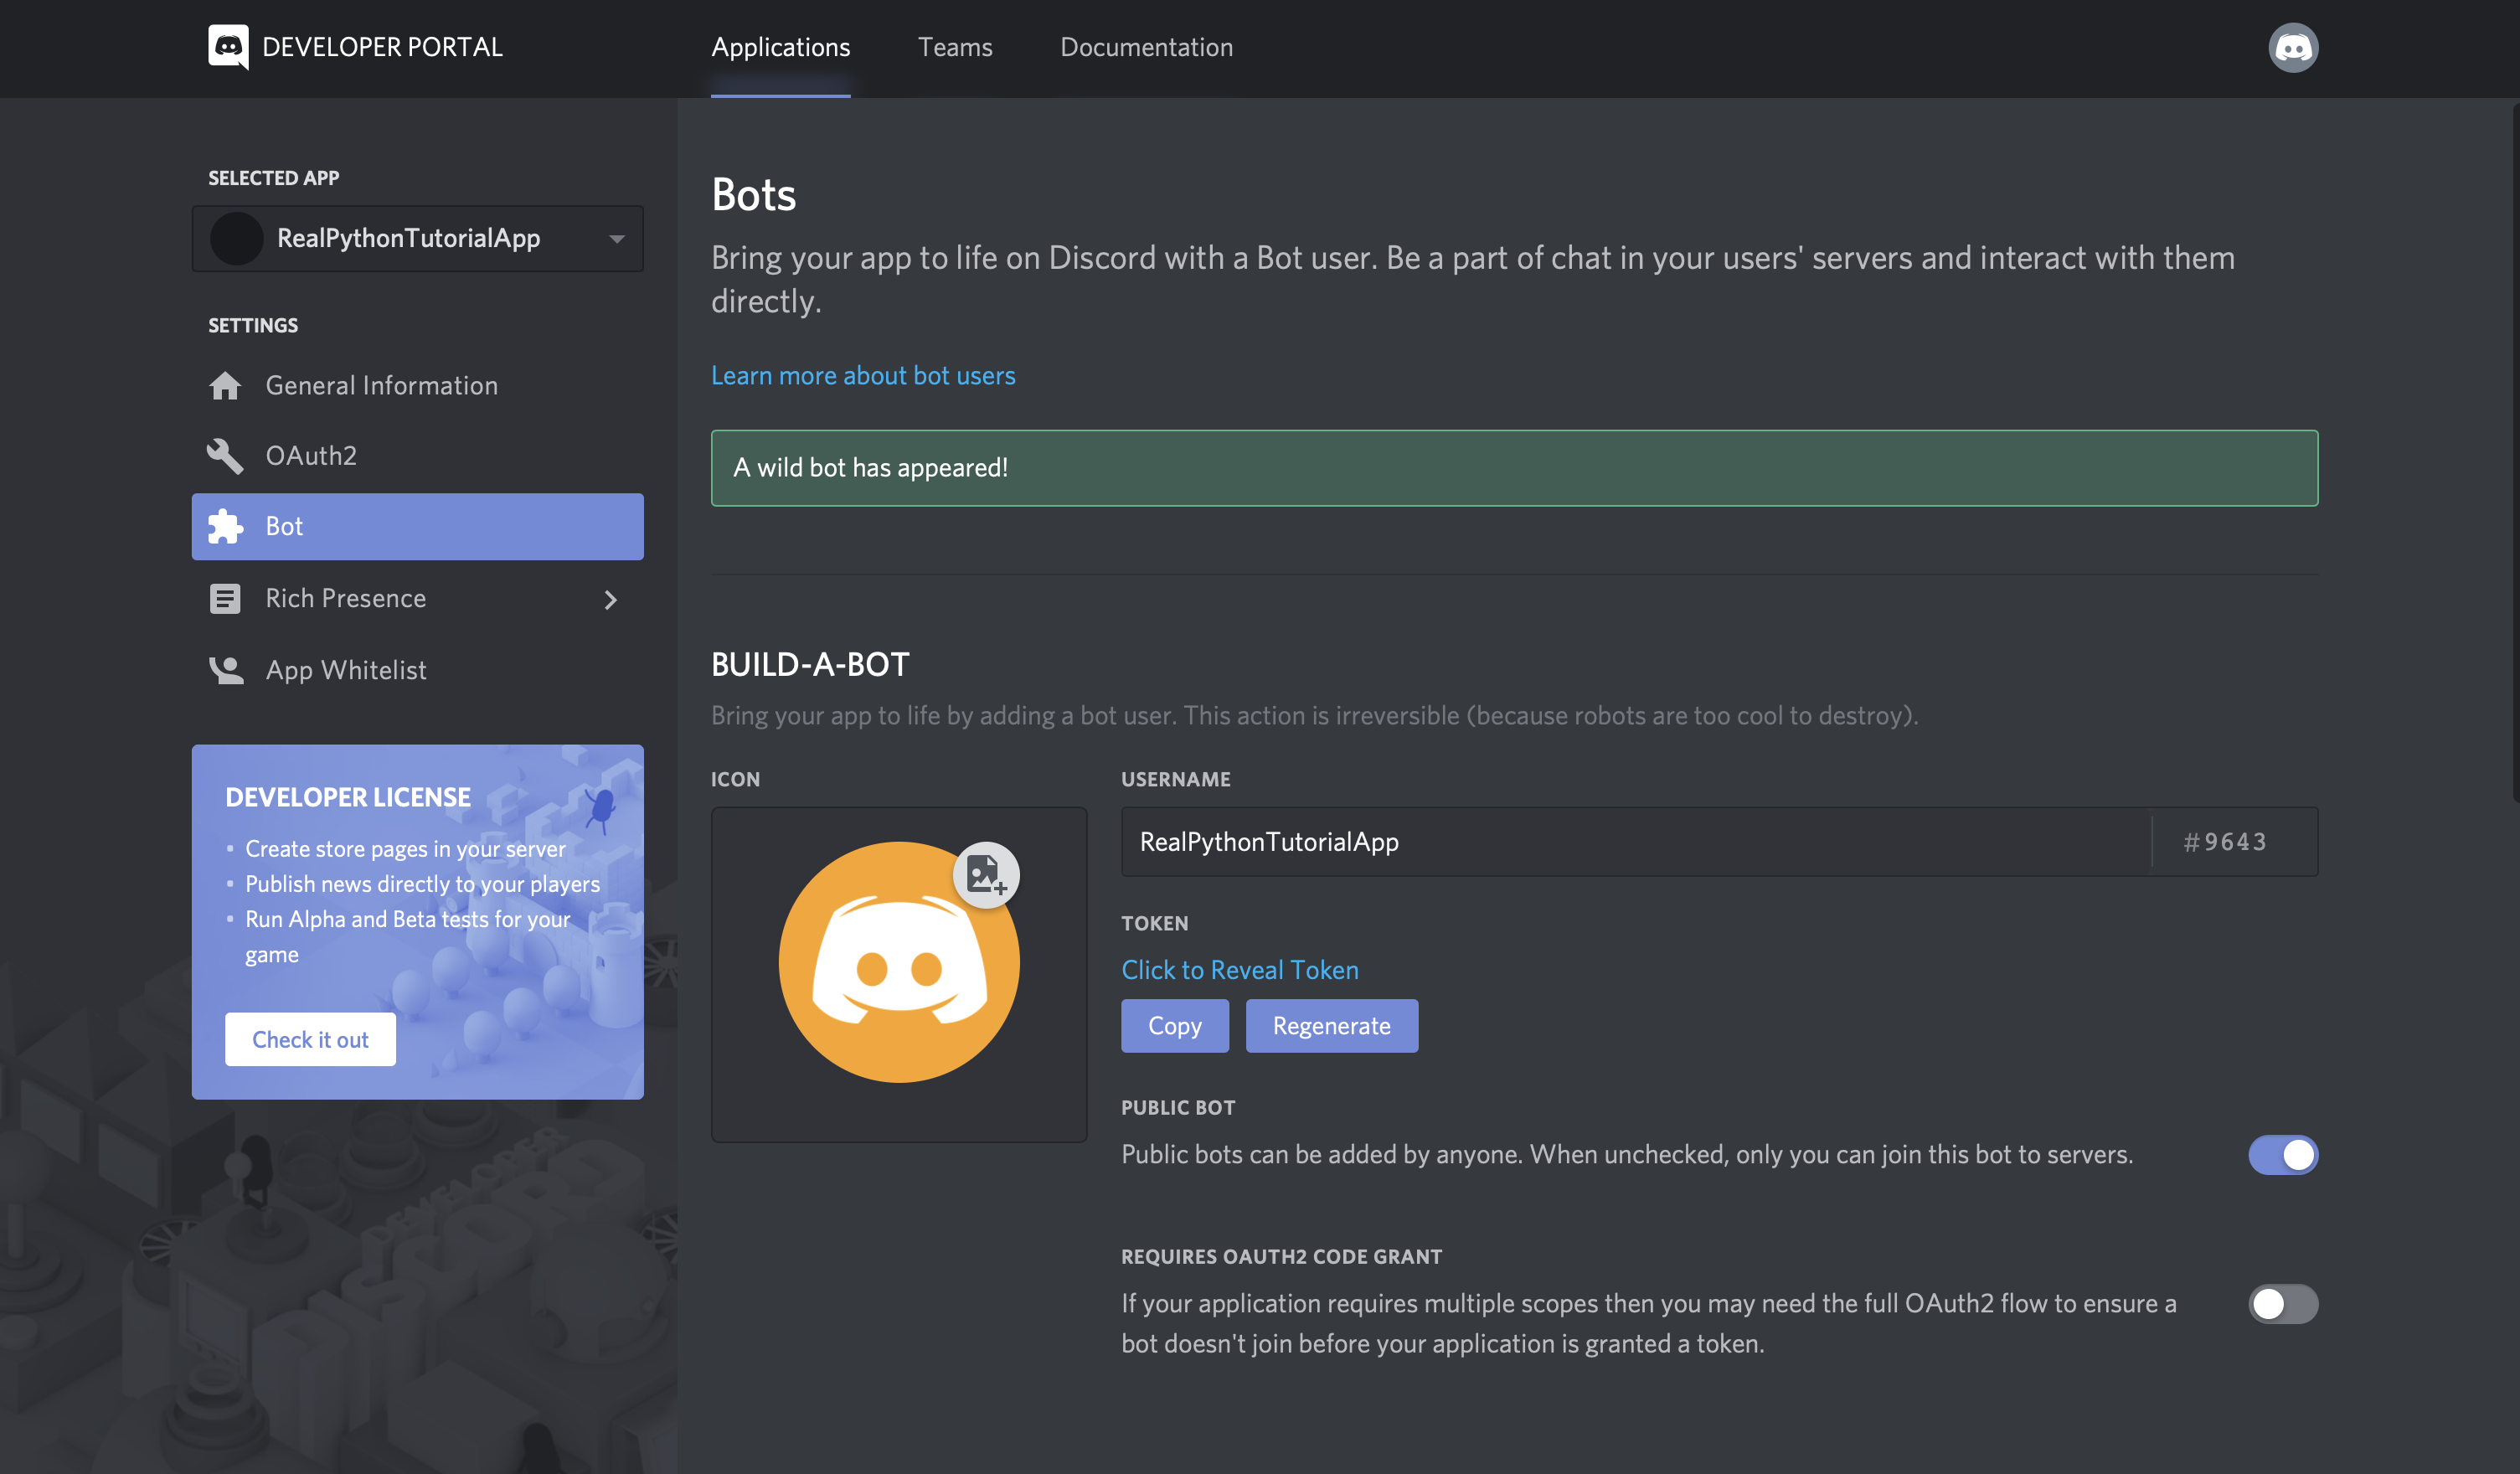Enable the Public Bot visibility toggle

click(2283, 1155)
